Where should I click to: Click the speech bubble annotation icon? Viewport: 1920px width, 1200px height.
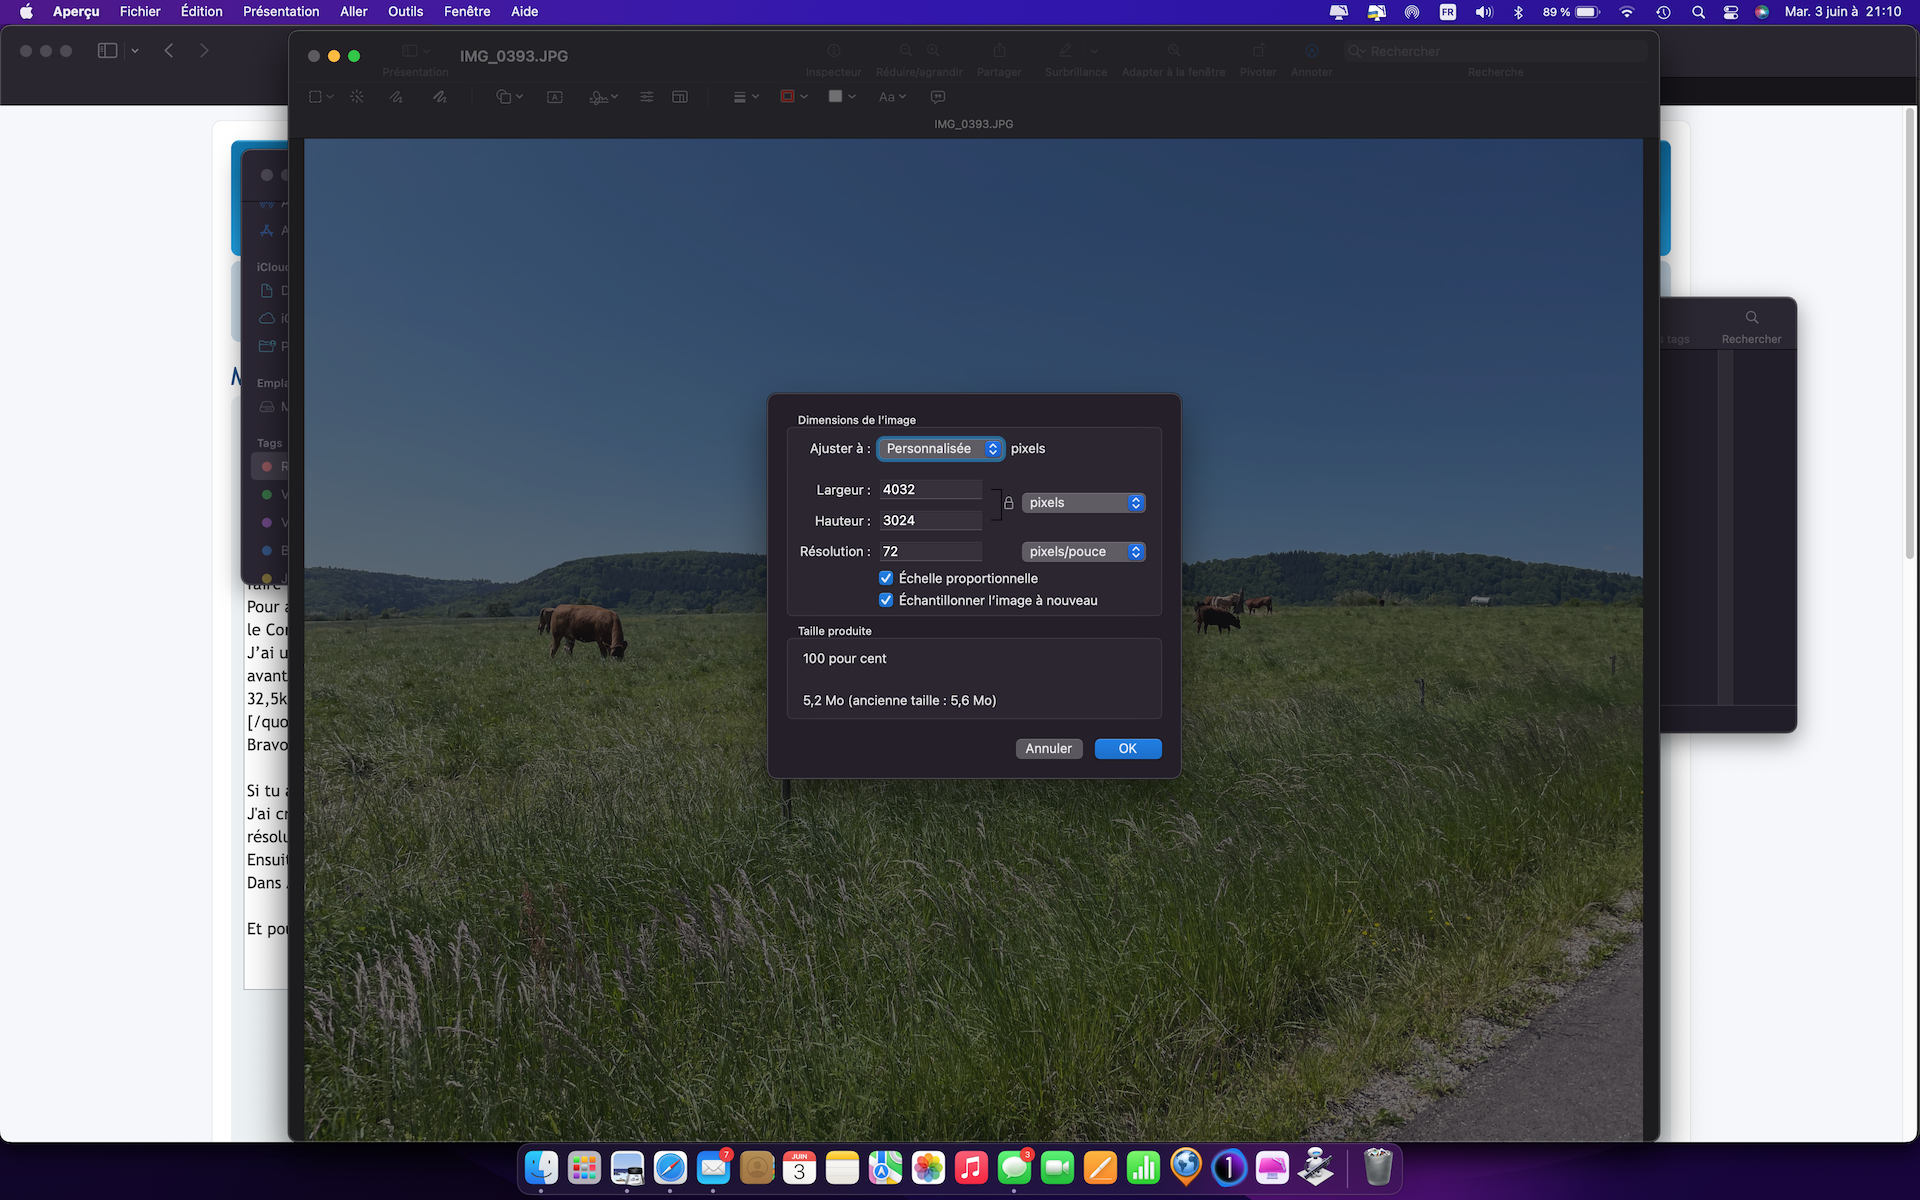pyautogui.click(x=938, y=97)
